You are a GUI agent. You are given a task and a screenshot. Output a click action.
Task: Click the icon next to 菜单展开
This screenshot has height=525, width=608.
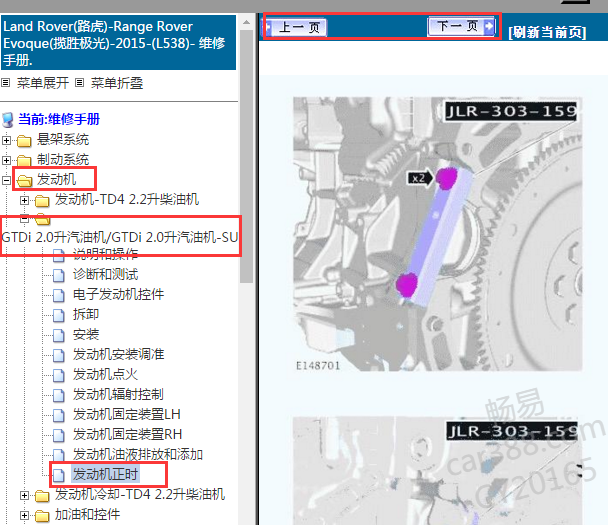[x=5, y=83]
